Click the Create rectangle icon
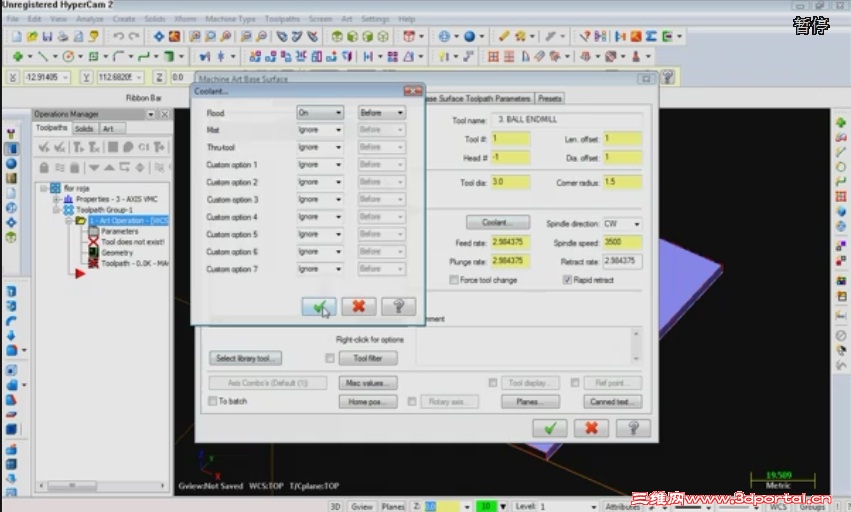851x512 pixels. tap(93, 56)
